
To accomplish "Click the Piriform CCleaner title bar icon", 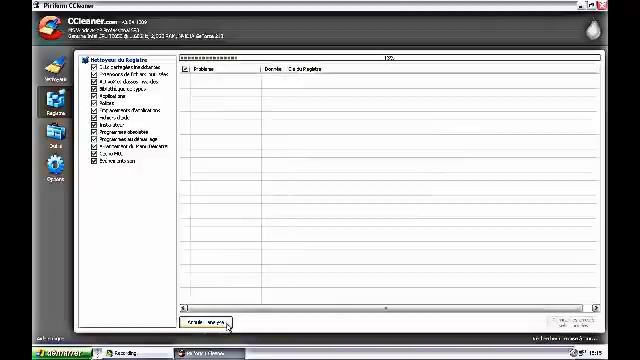I will coord(37,5).
